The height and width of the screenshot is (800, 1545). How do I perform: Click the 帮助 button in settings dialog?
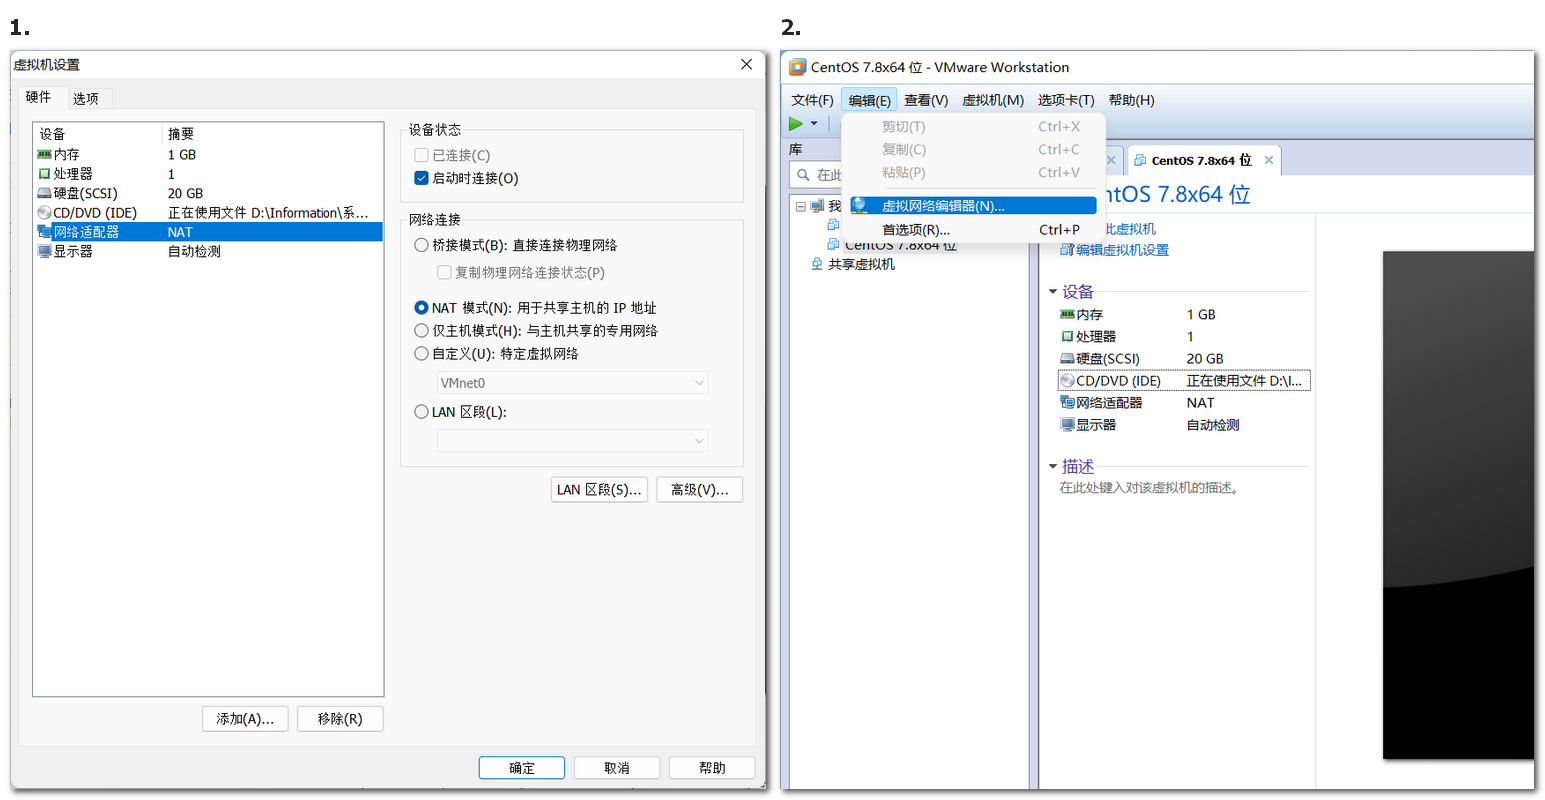pyautogui.click(x=712, y=768)
